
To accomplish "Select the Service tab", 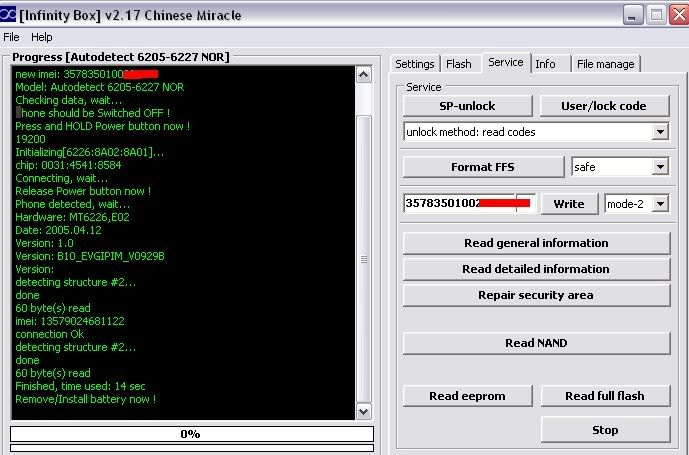I will 506,62.
